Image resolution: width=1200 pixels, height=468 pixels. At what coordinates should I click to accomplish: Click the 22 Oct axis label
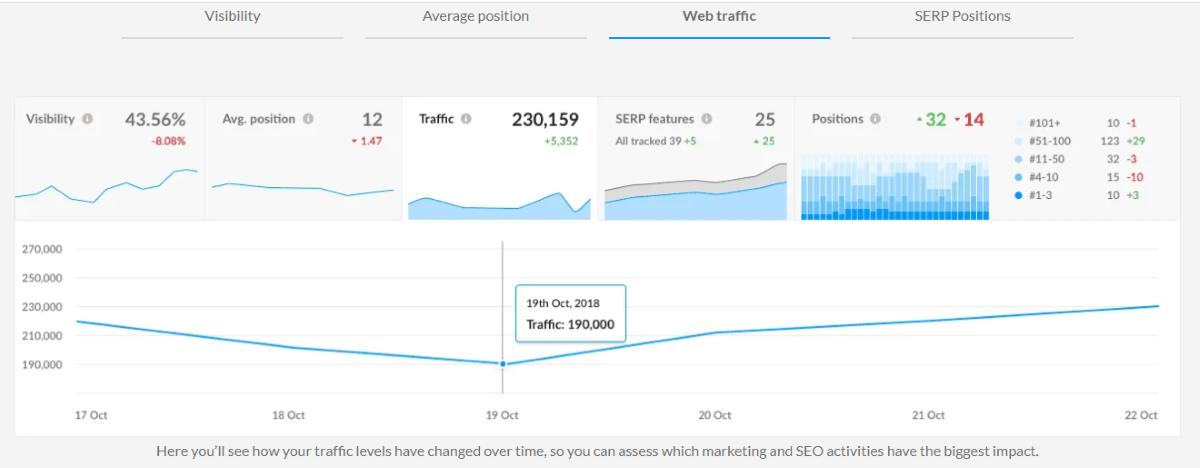tap(1142, 415)
